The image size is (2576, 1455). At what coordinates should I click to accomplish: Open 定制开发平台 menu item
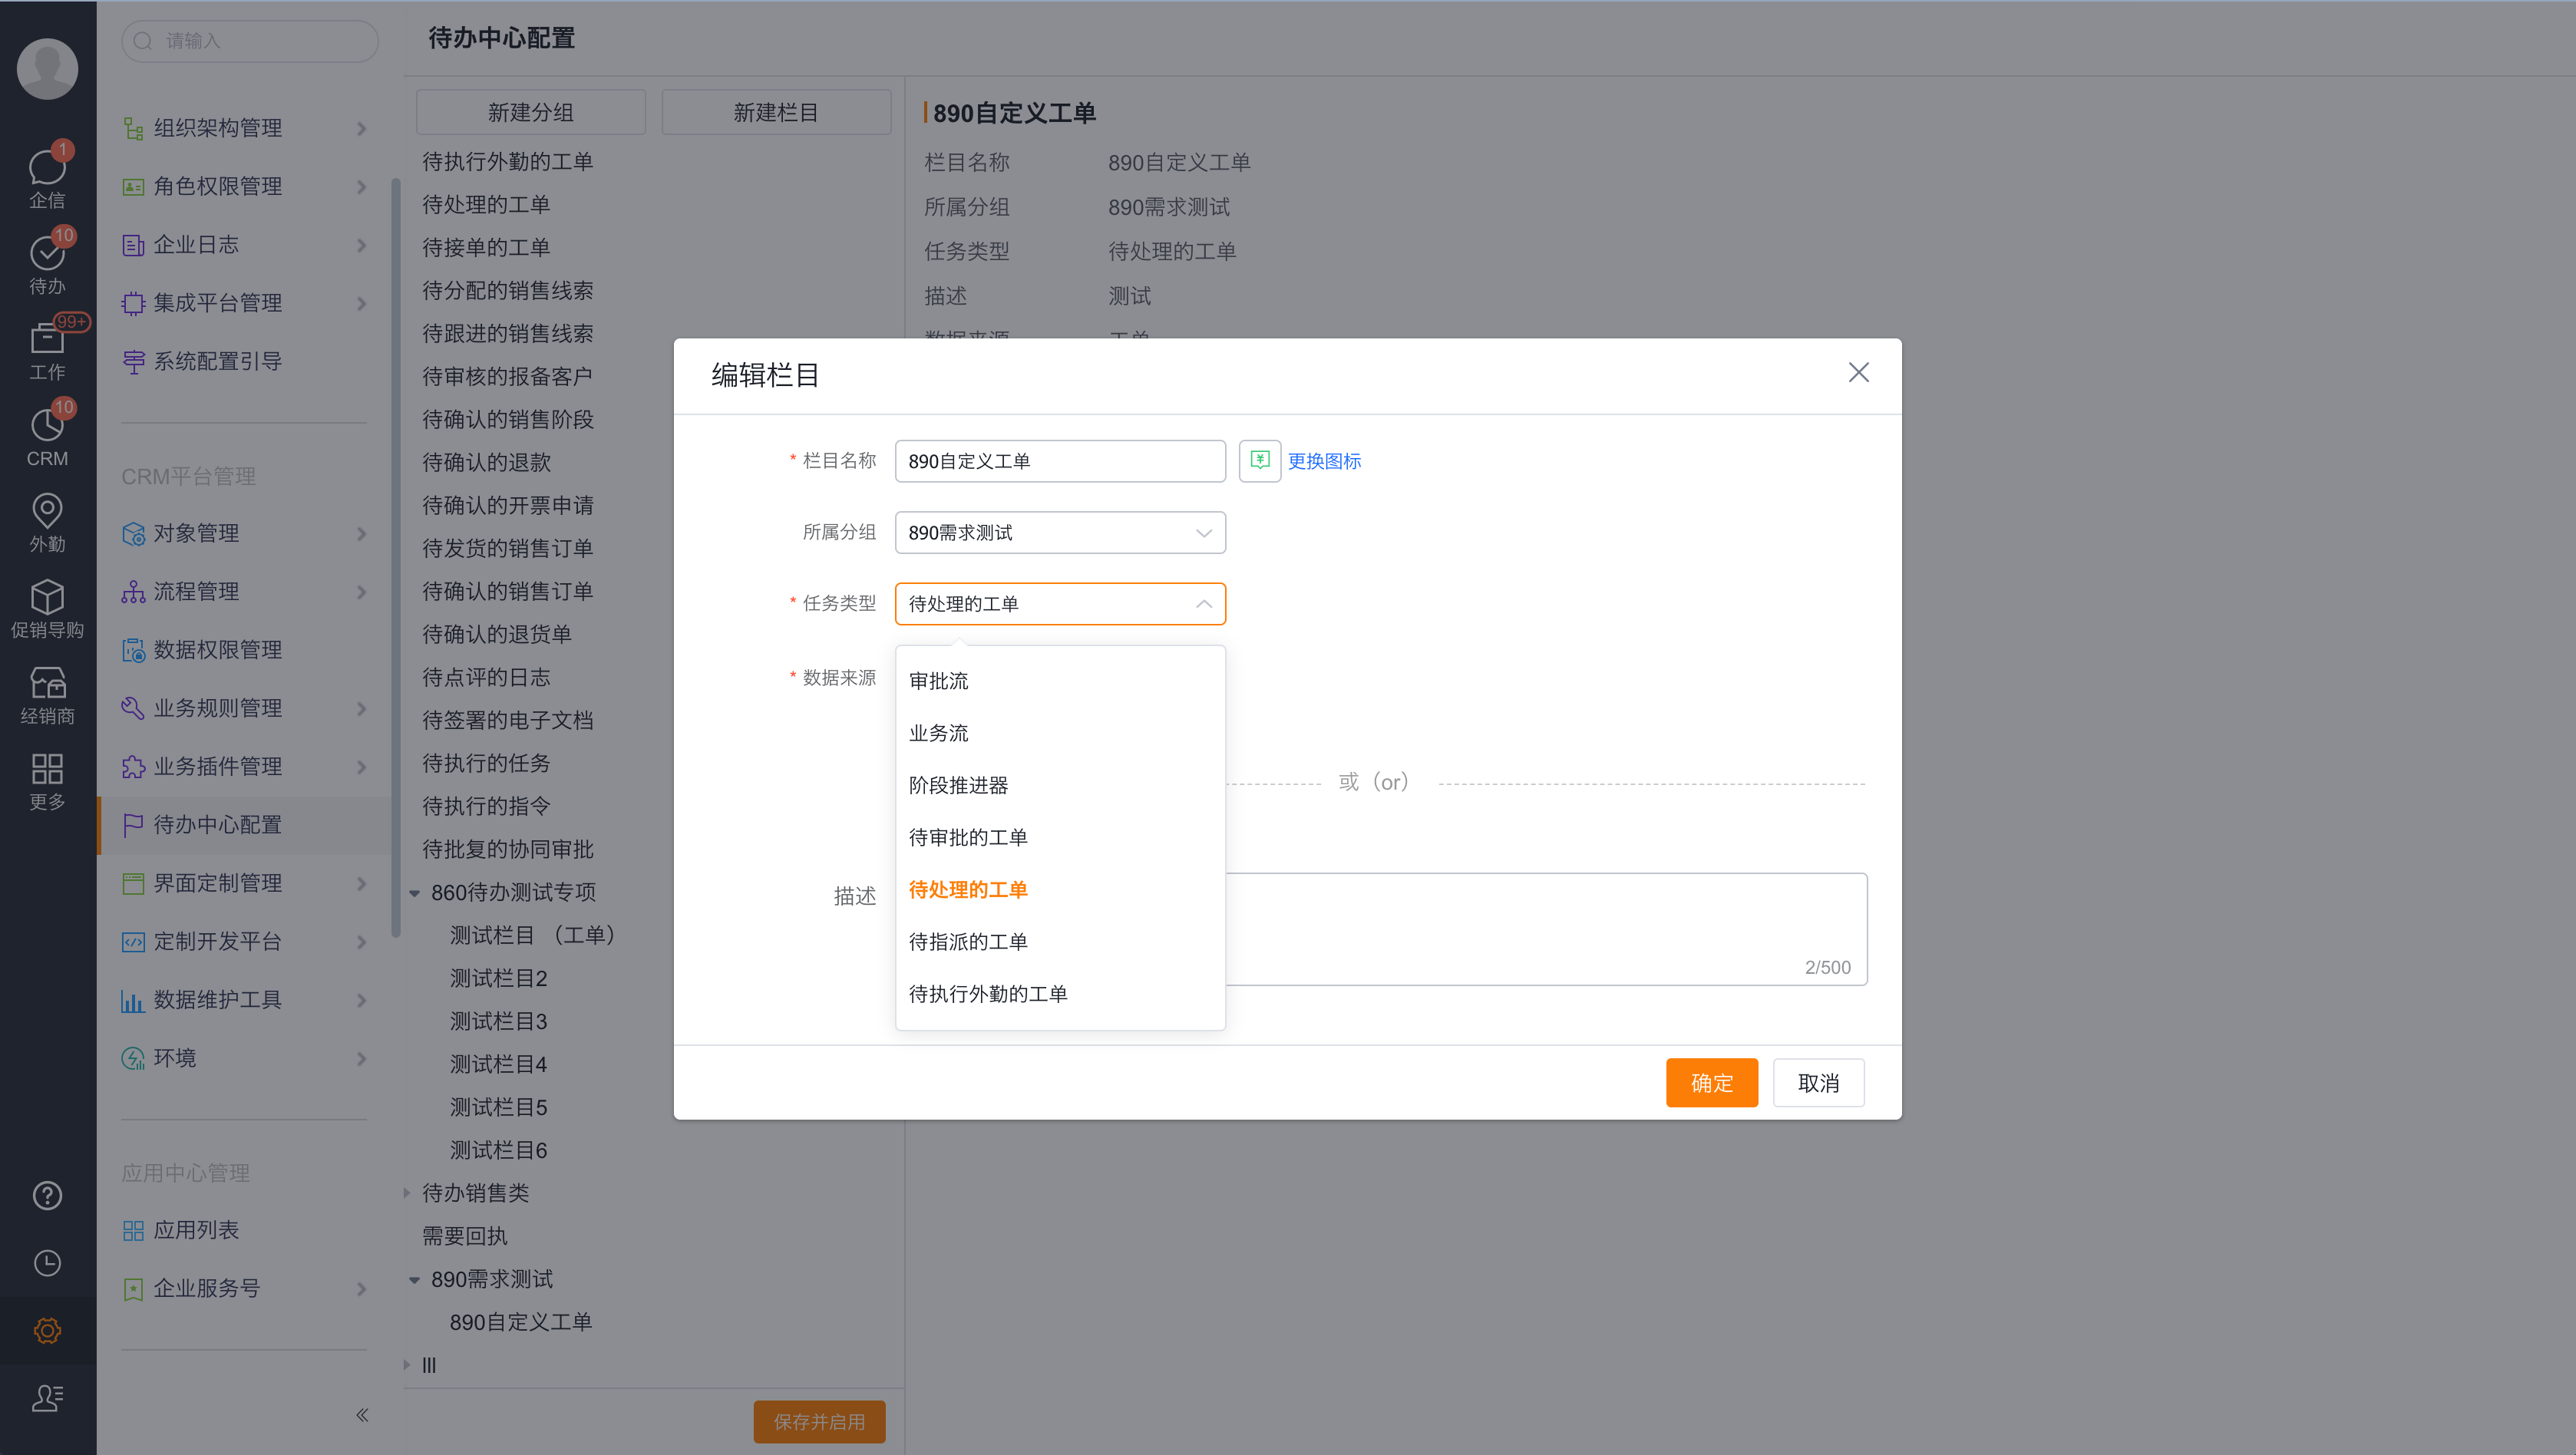(245, 942)
